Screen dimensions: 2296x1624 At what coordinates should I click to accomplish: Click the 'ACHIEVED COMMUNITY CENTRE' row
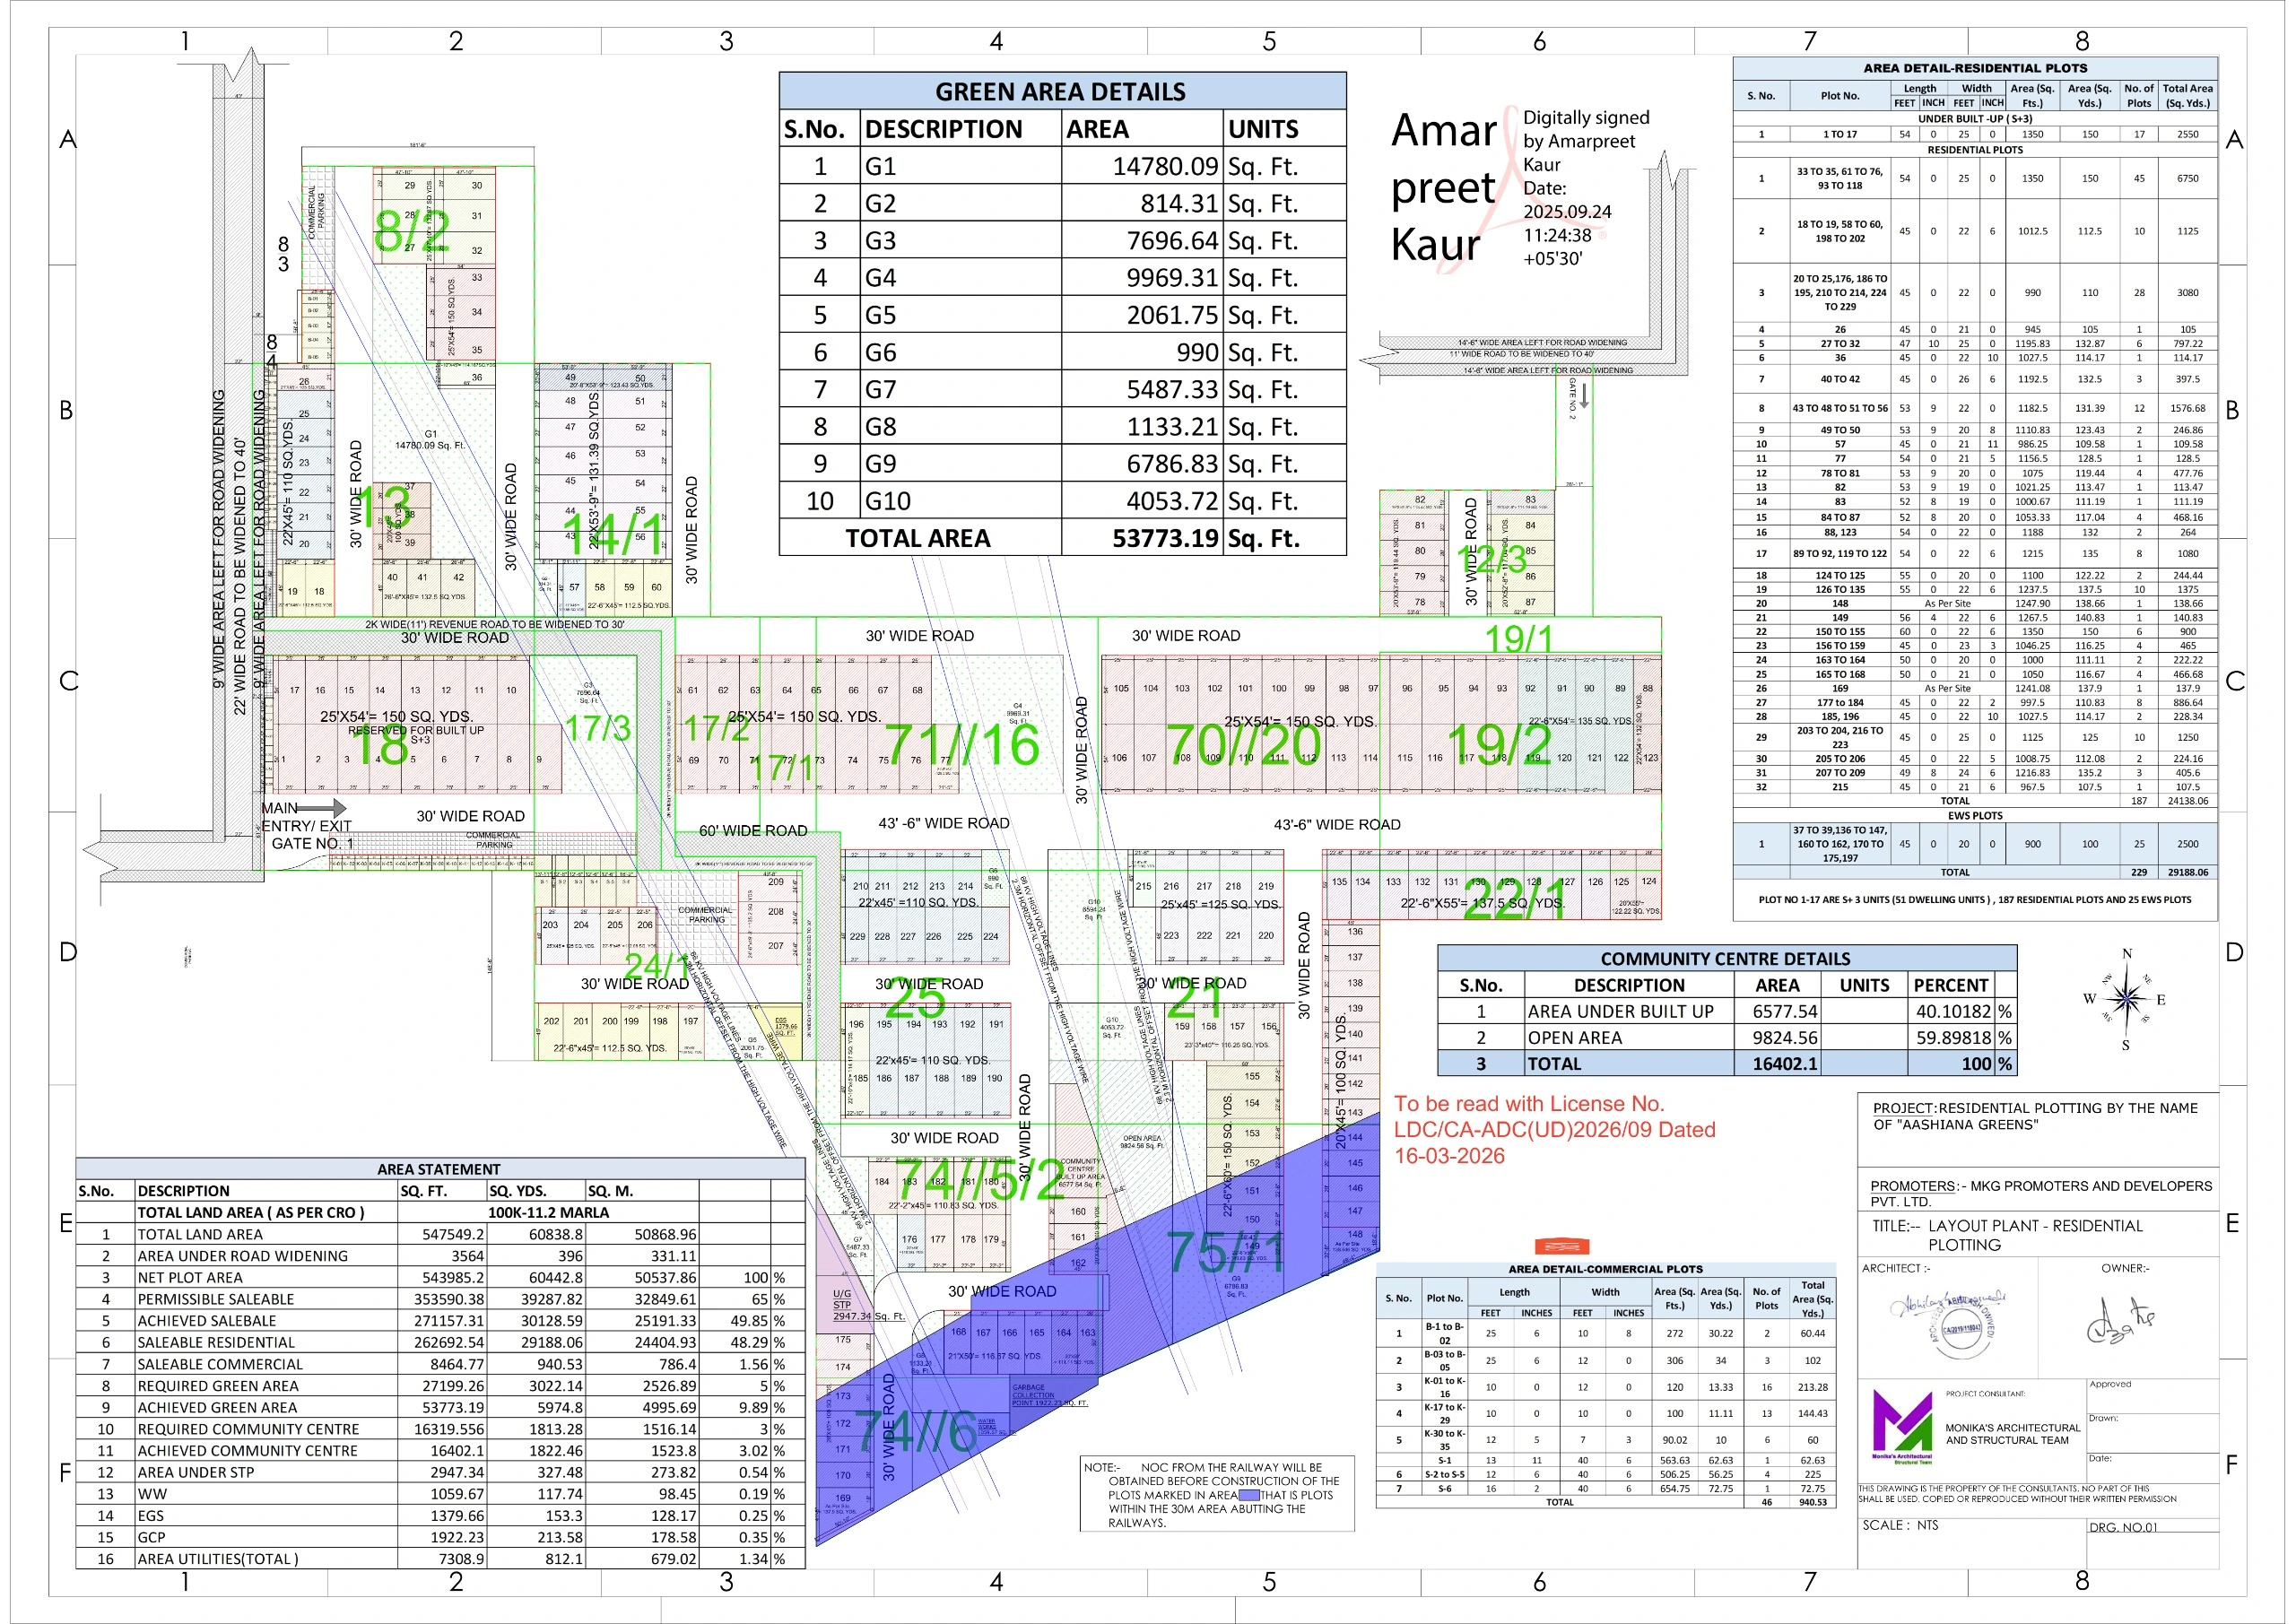440,1451
